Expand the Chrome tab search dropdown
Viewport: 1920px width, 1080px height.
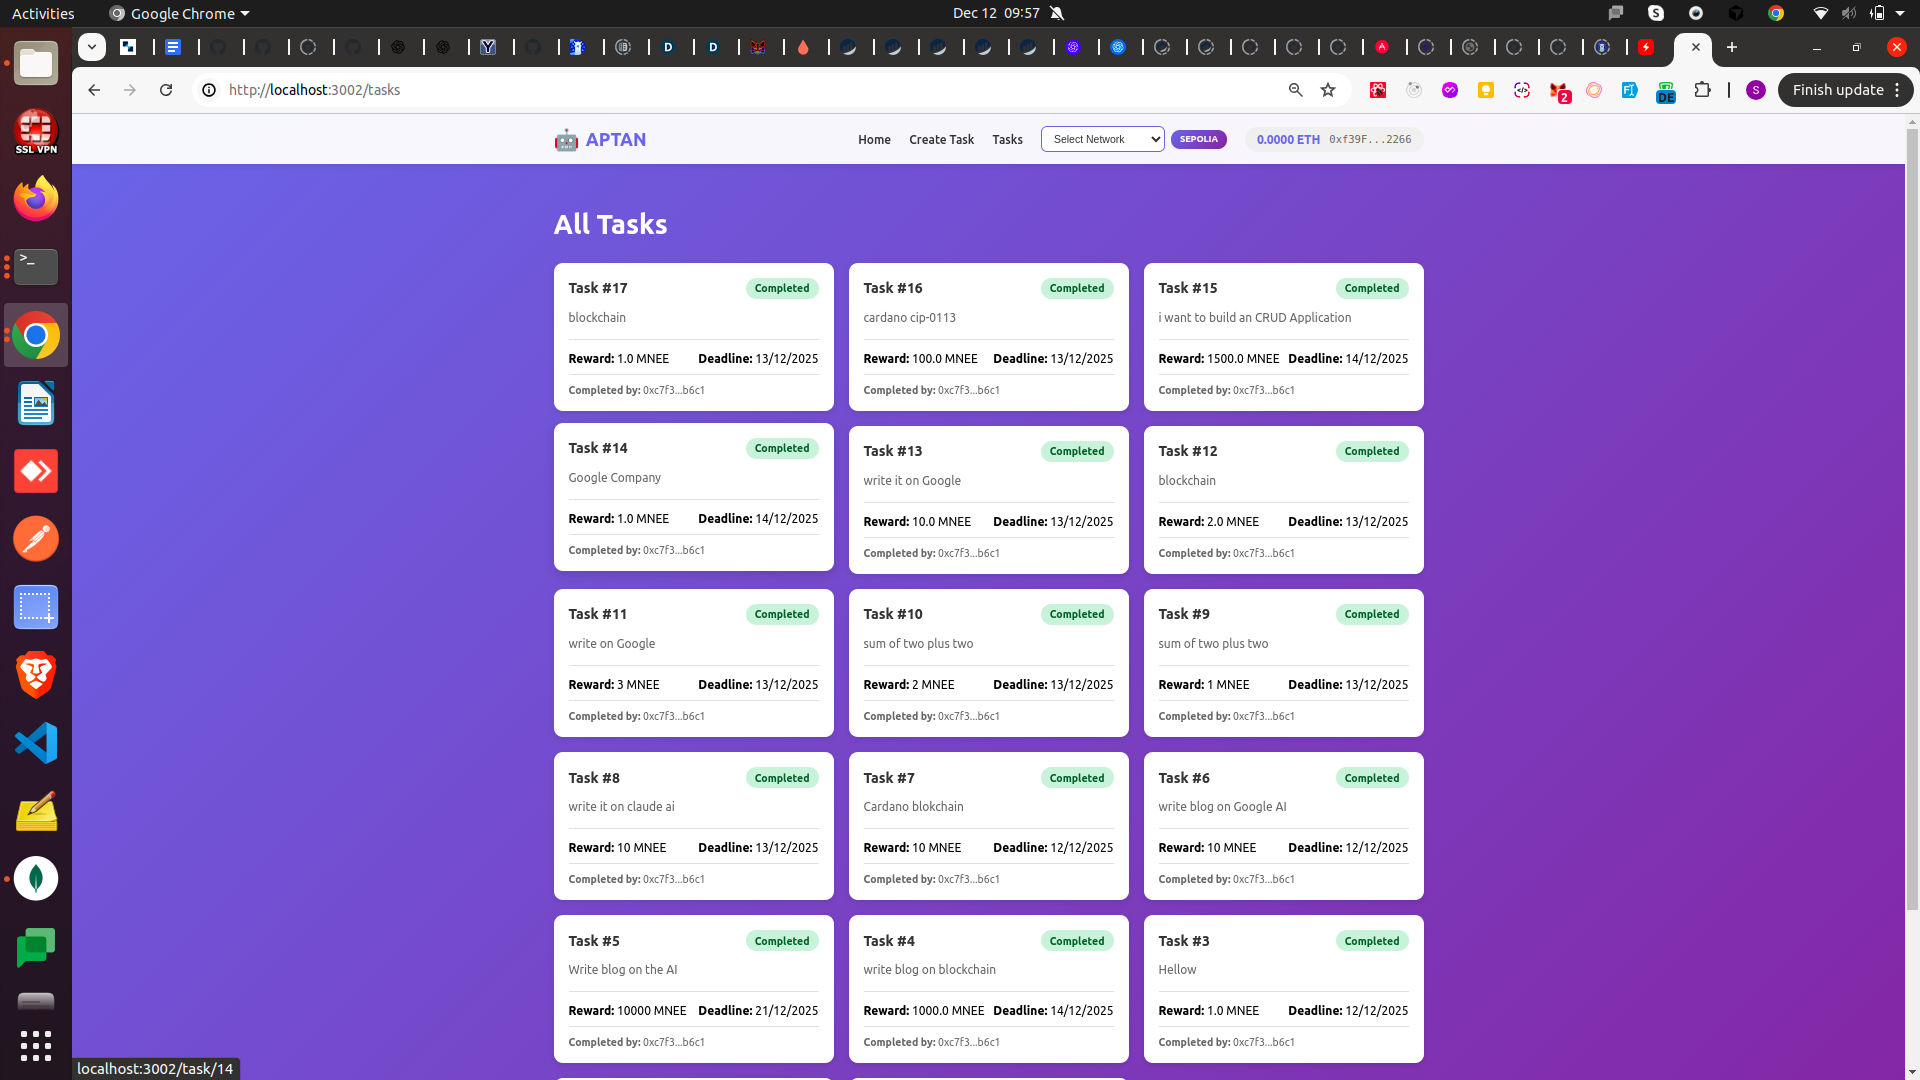point(91,47)
